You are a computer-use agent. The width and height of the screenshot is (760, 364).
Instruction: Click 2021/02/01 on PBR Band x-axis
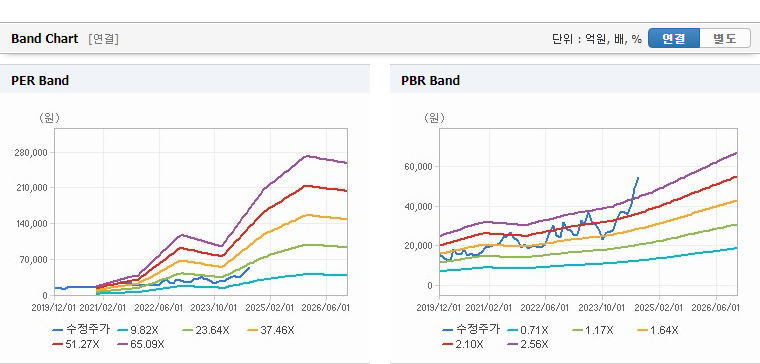pos(490,308)
